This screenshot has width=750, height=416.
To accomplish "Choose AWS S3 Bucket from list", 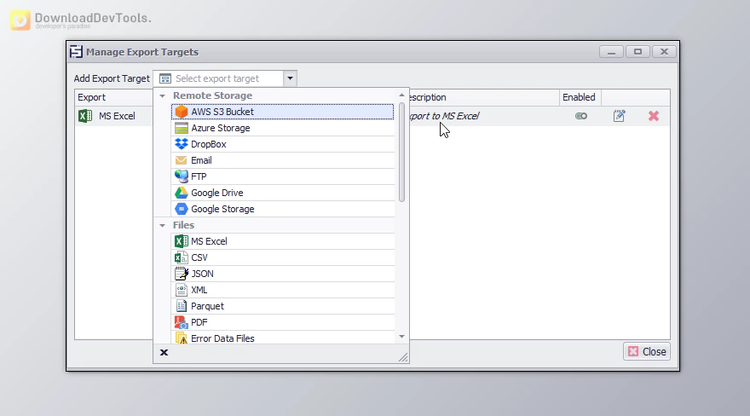I will [x=282, y=111].
